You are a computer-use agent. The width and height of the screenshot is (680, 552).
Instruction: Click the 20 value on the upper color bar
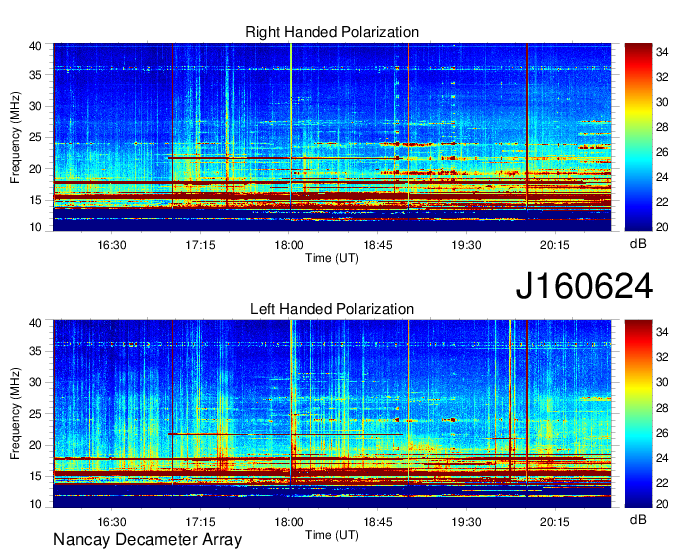pos(662,227)
